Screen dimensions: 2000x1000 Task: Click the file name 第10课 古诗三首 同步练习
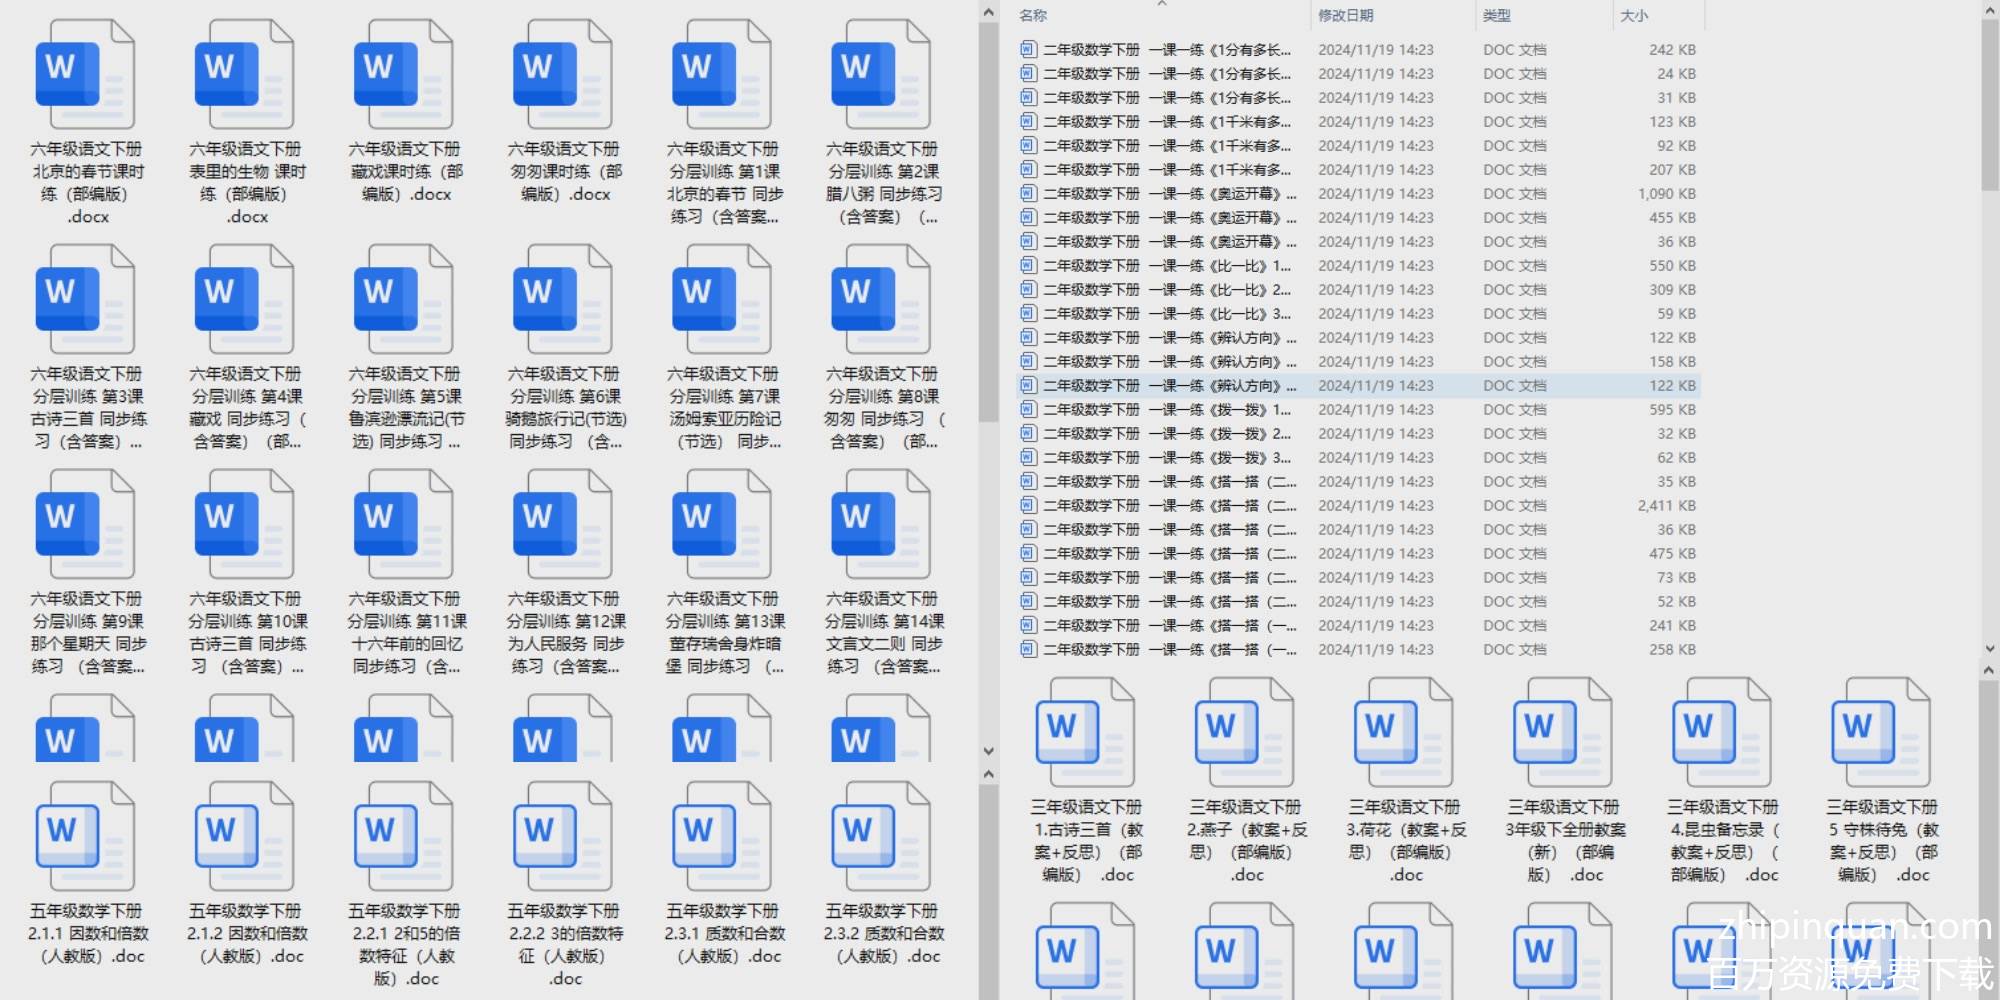click(247, 632)
